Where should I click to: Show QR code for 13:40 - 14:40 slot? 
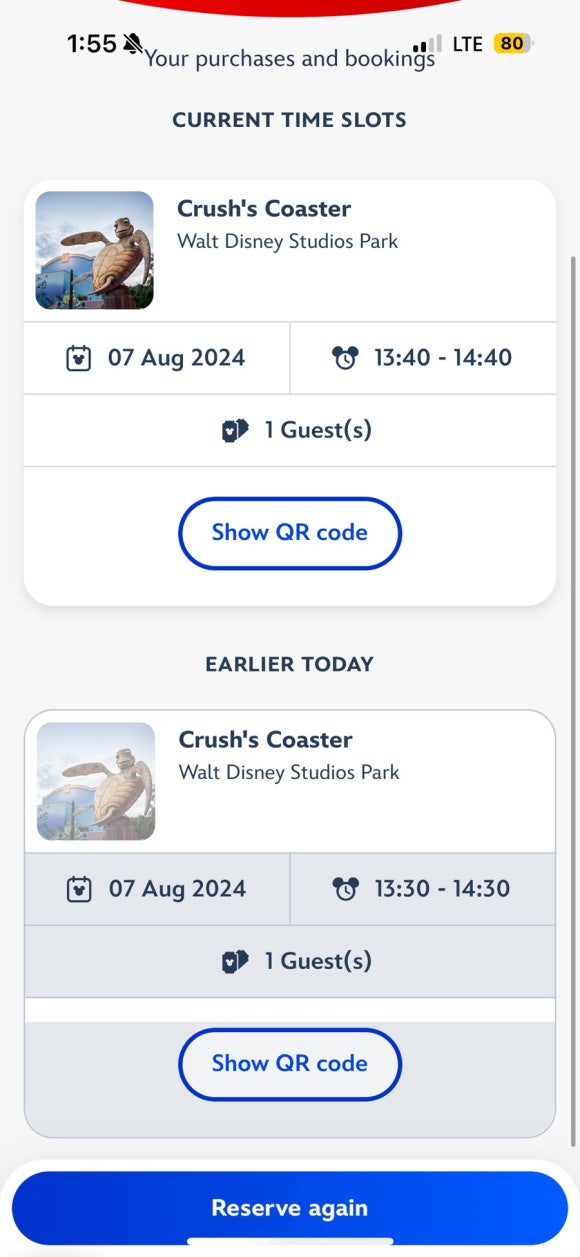point(290,533)
